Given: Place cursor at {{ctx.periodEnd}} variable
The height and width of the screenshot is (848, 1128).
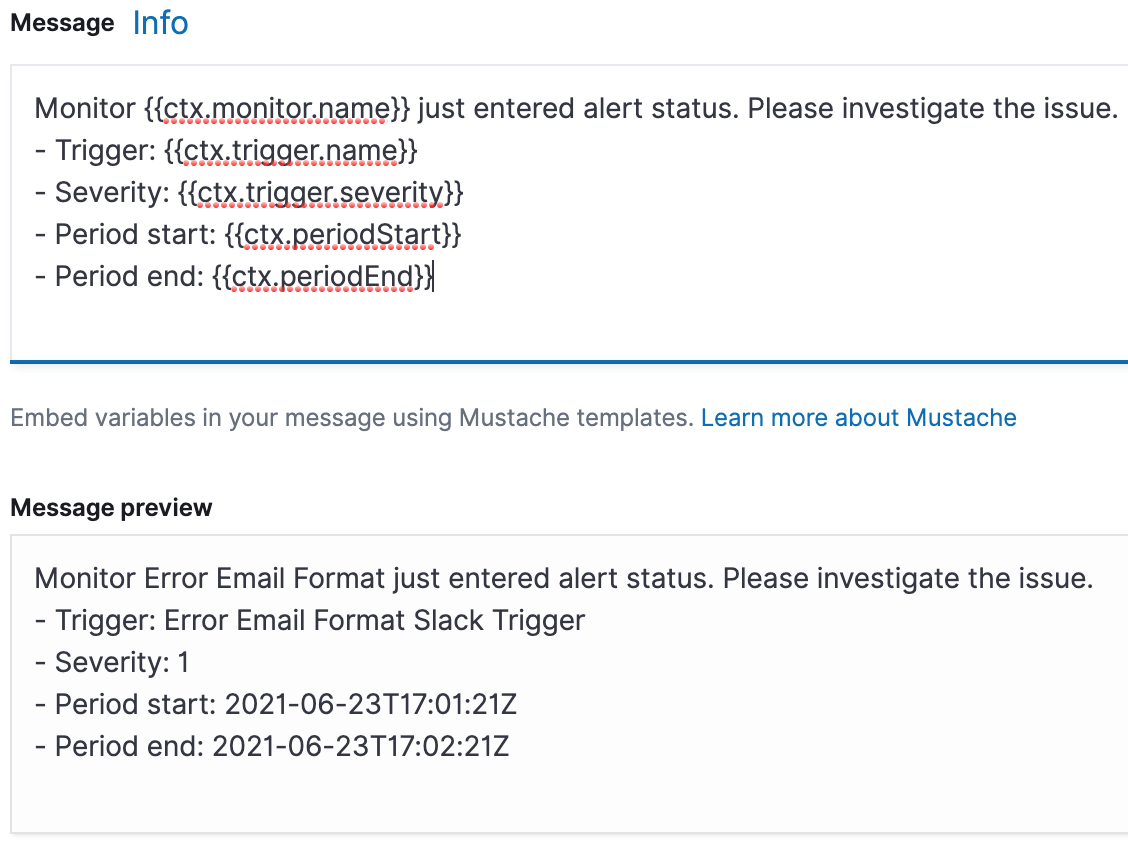Looking at the screenshot, I should [x=325, y=276].
